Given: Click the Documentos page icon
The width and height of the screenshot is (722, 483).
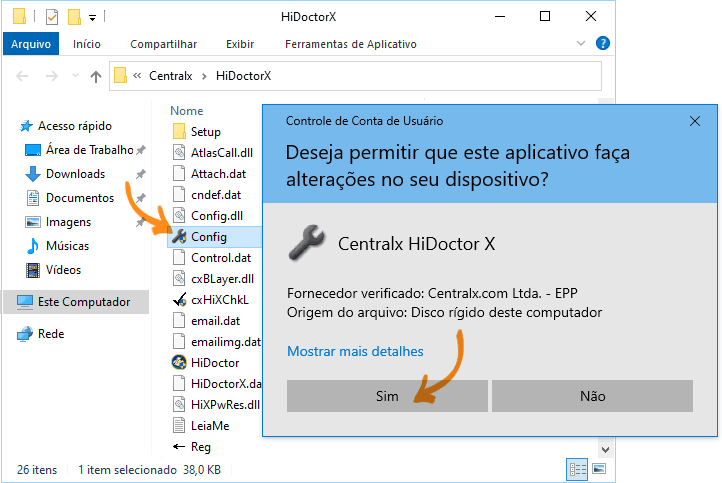Looking at the screenshot, I should pos(33,198).
